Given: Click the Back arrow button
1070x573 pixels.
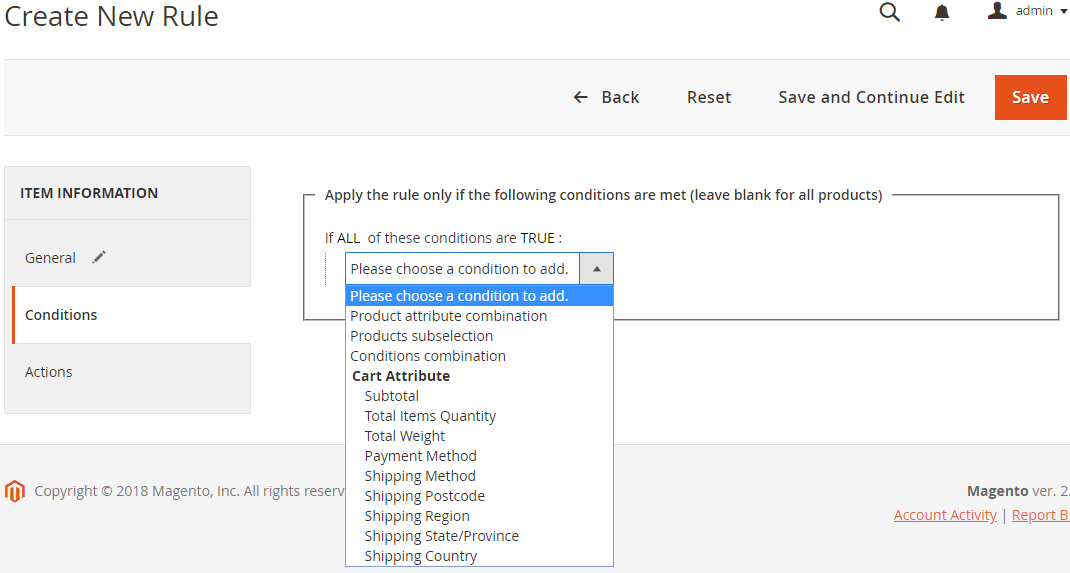Looking at the screenshot, I should 606,97.
